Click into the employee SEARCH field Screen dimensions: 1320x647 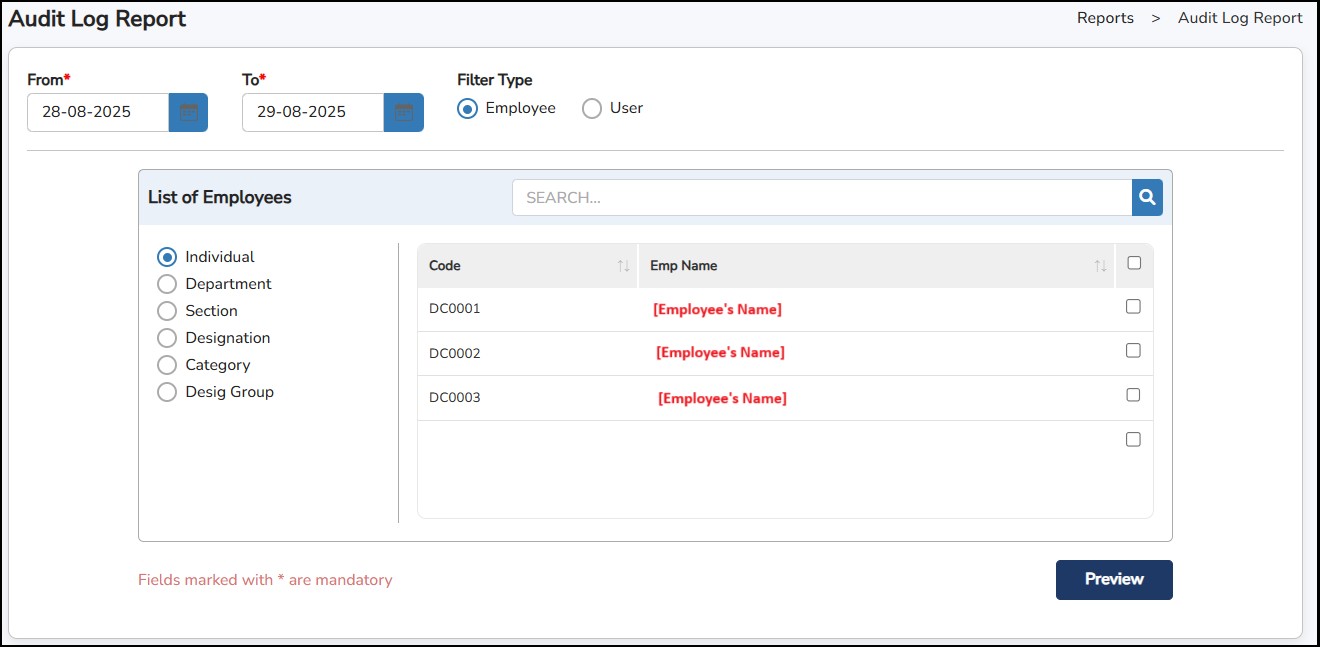tap(820, 198)
